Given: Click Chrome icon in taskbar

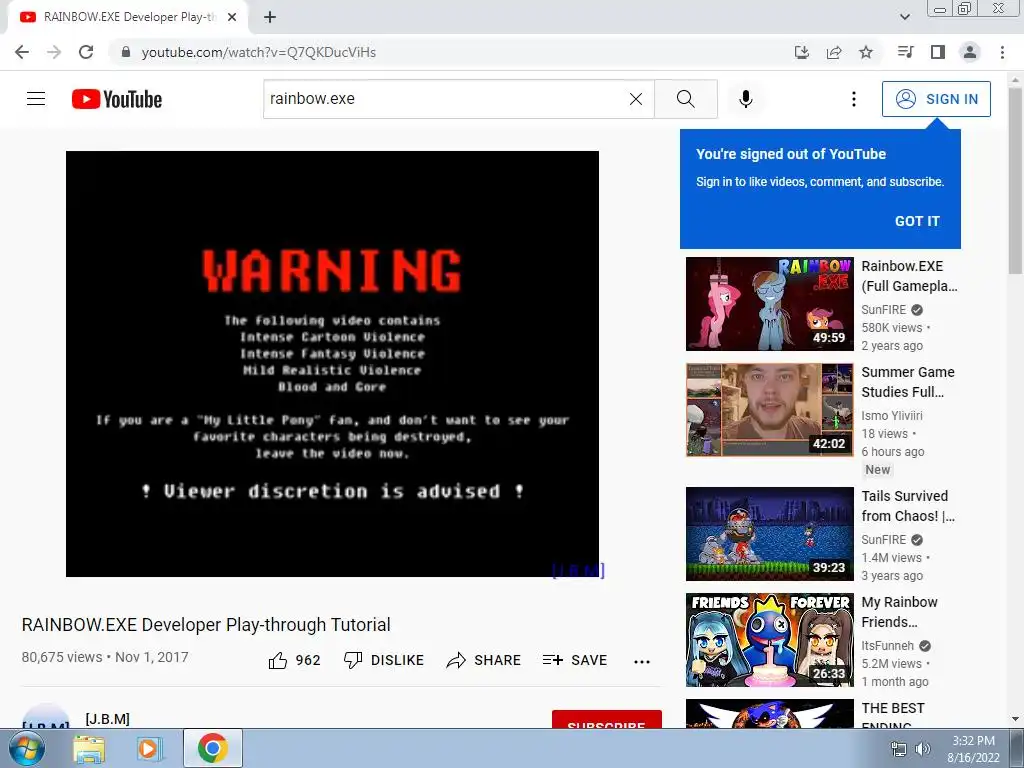Looking at the screenshot, I should coord(213,748).
